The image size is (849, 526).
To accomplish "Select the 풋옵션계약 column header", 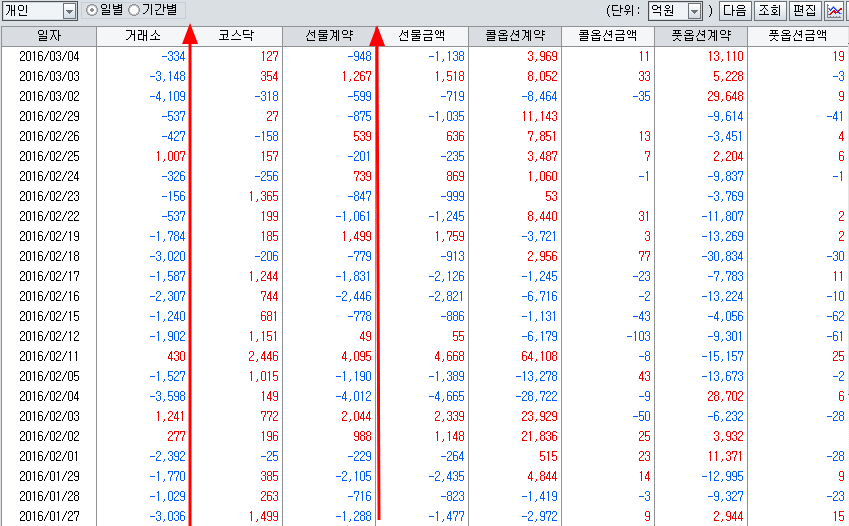I will (700, 35).
